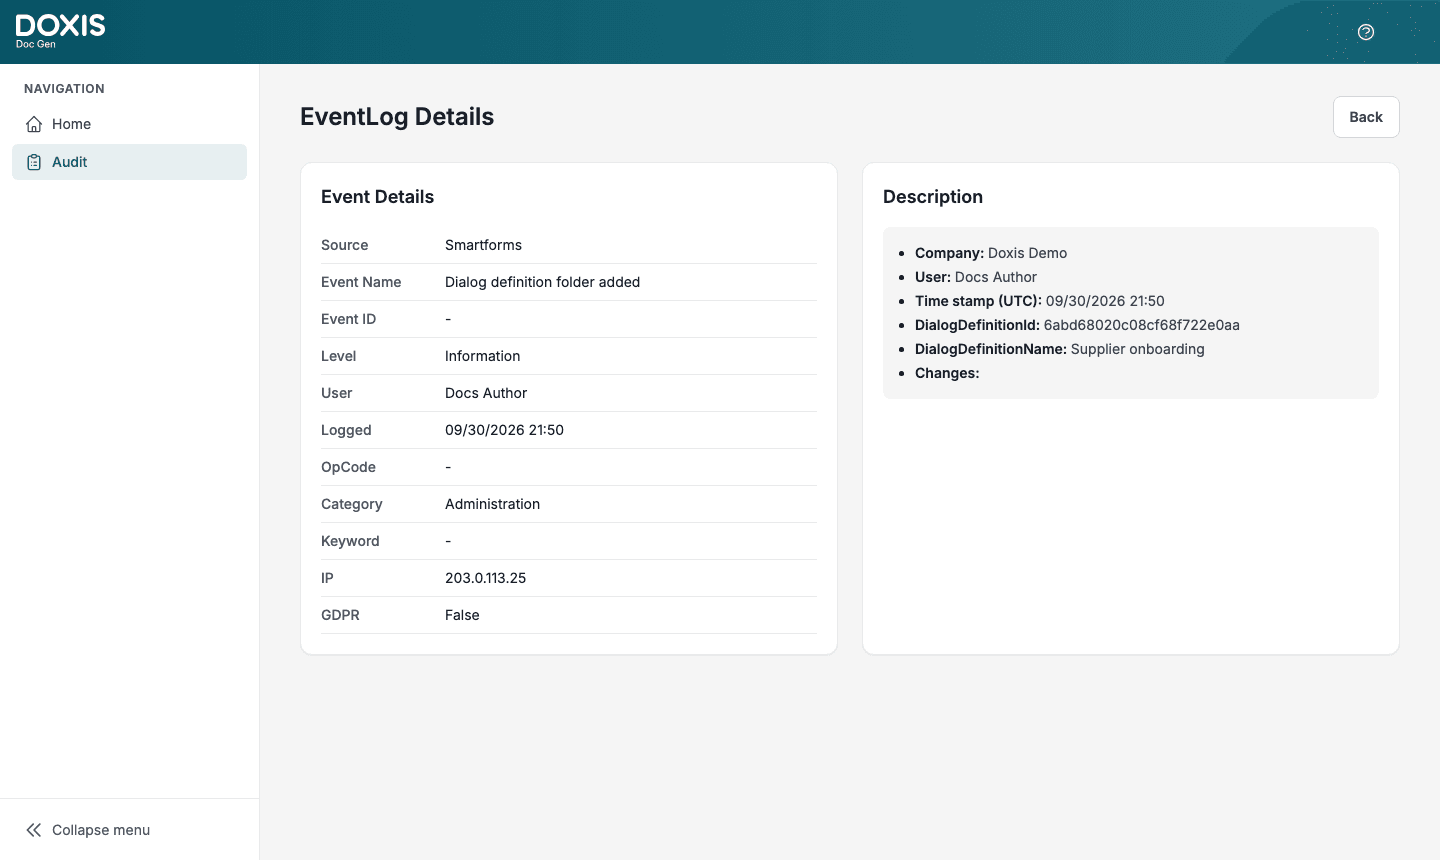
Task: Click the Event ID field label
Action: (348, 319)
